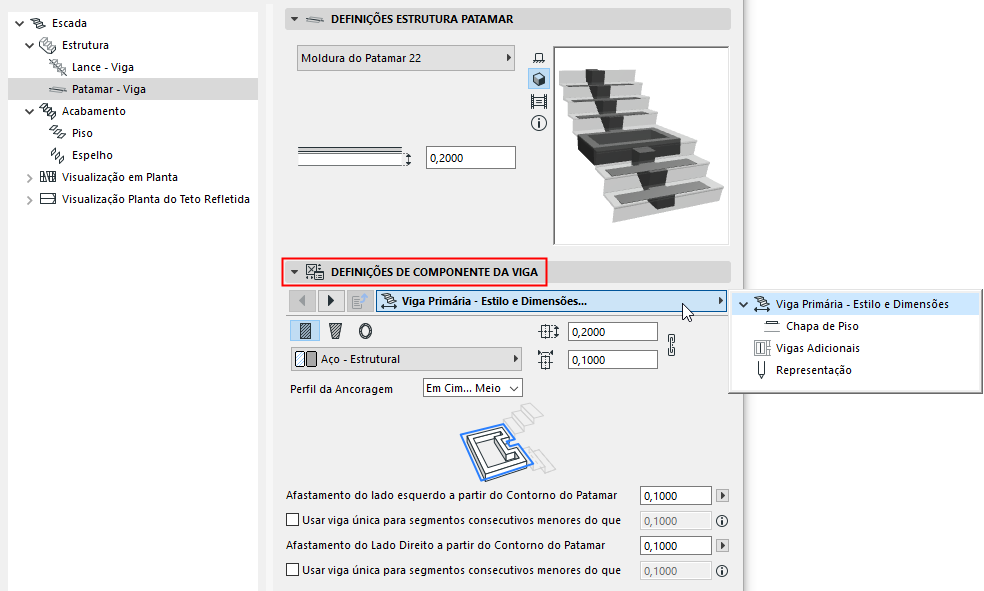This screenshot has width=984, height=591.
Task: Expand Visualização em Planta node
Action: tap(29, 178)
